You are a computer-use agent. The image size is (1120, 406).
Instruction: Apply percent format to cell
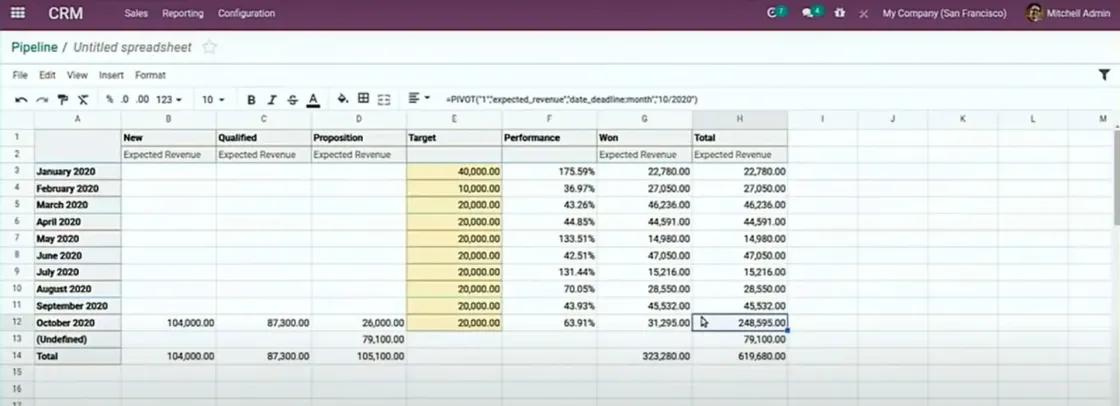[x=109, y=99]
